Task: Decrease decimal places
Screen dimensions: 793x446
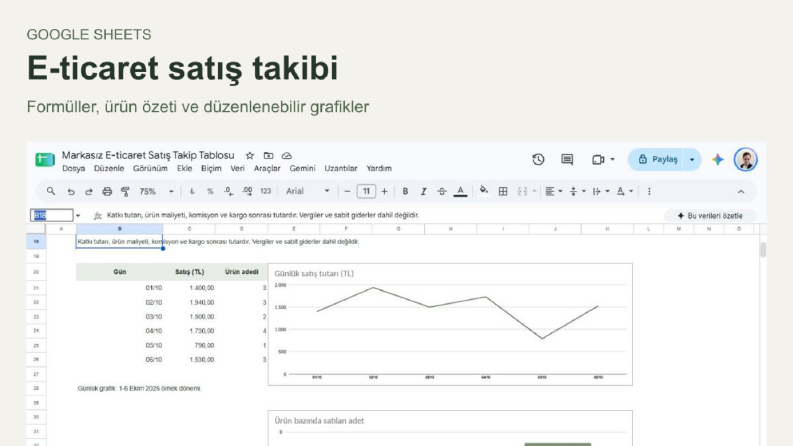Action: point(229,191)
